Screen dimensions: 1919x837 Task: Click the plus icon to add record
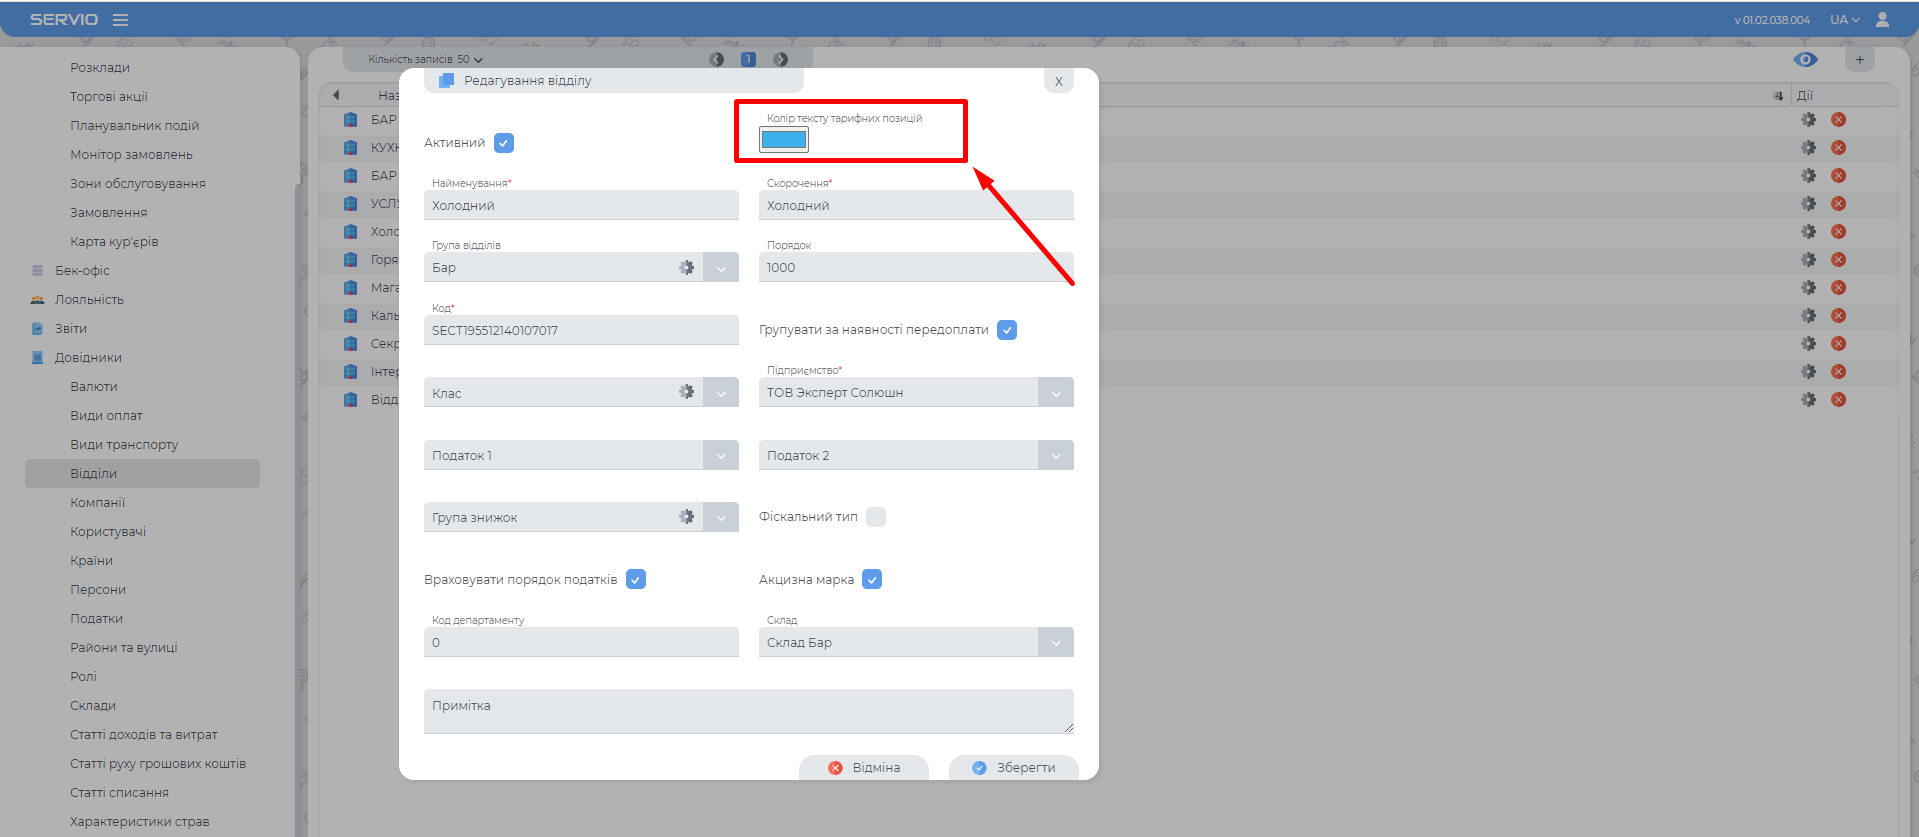[x=1860, y=60]
